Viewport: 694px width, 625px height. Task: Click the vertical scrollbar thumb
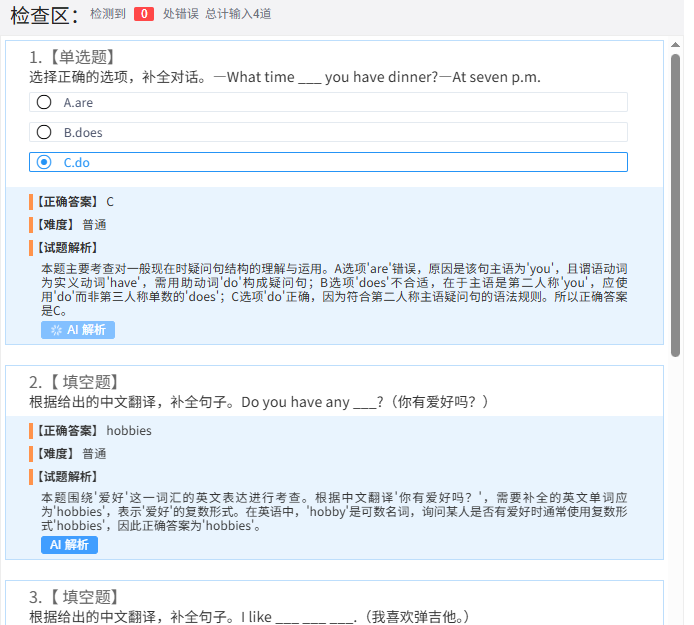click(677, 200)
